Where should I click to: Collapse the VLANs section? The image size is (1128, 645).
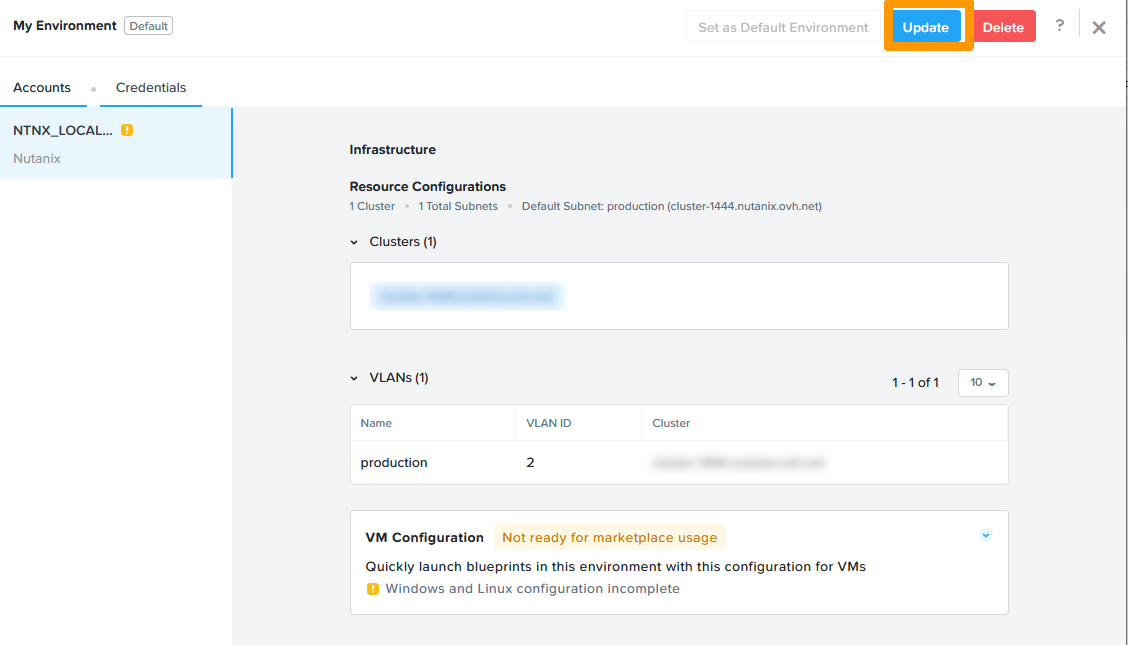(354, 377)
